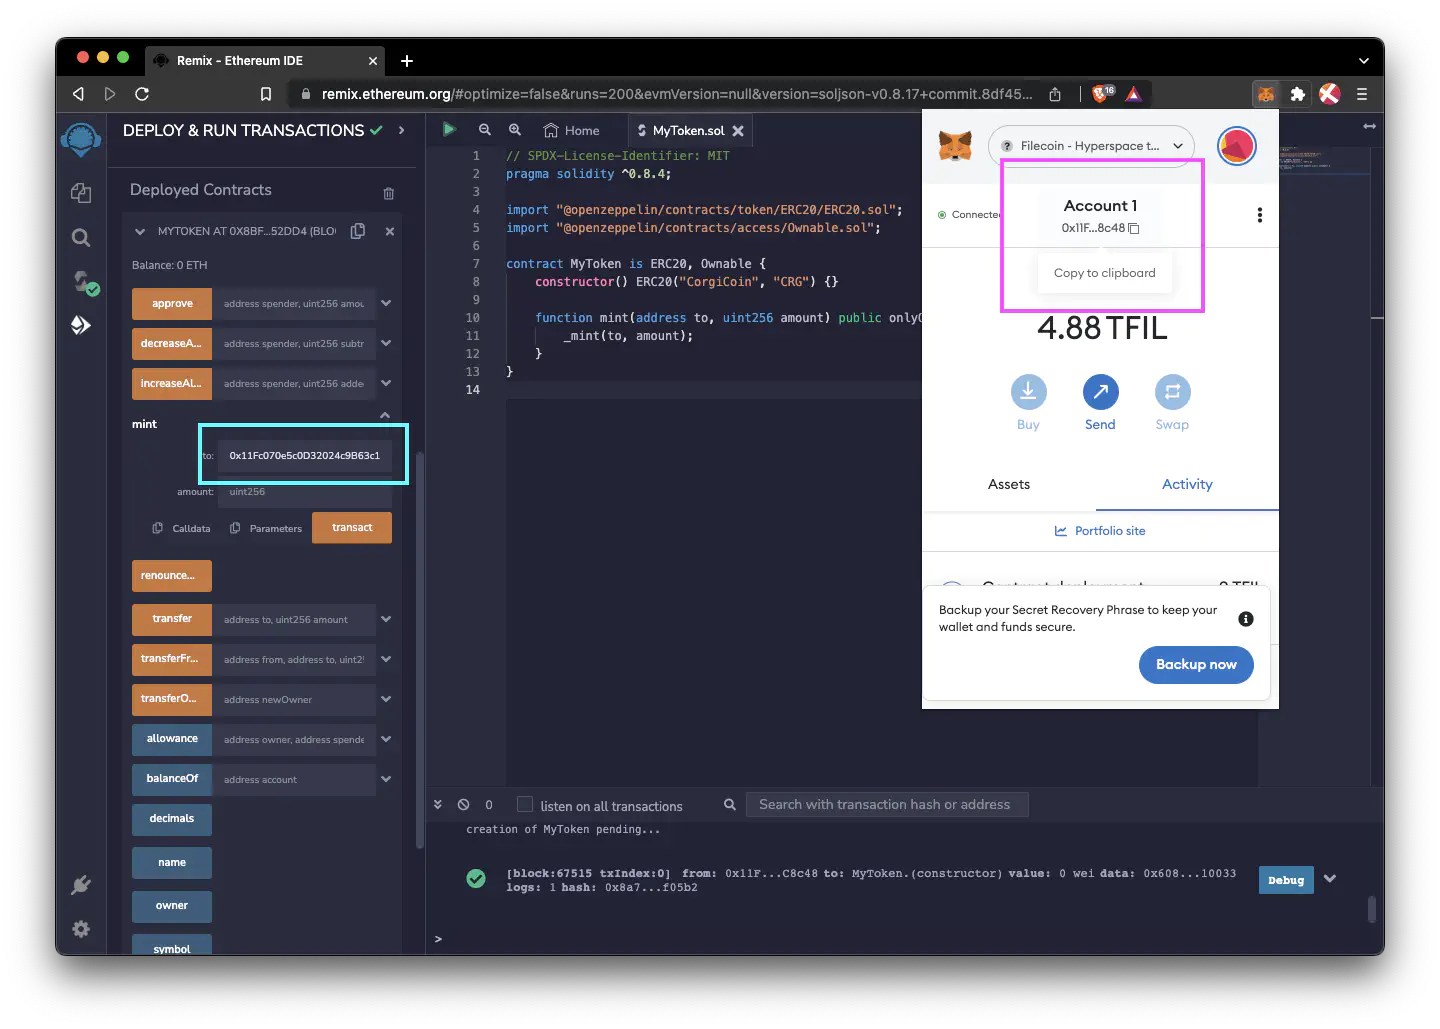The width and height of the screenshot is (1440, 1029).
Task: Debug the MyToken constructor transaction
Action: pyautogui.click(x=1286, y=880)
